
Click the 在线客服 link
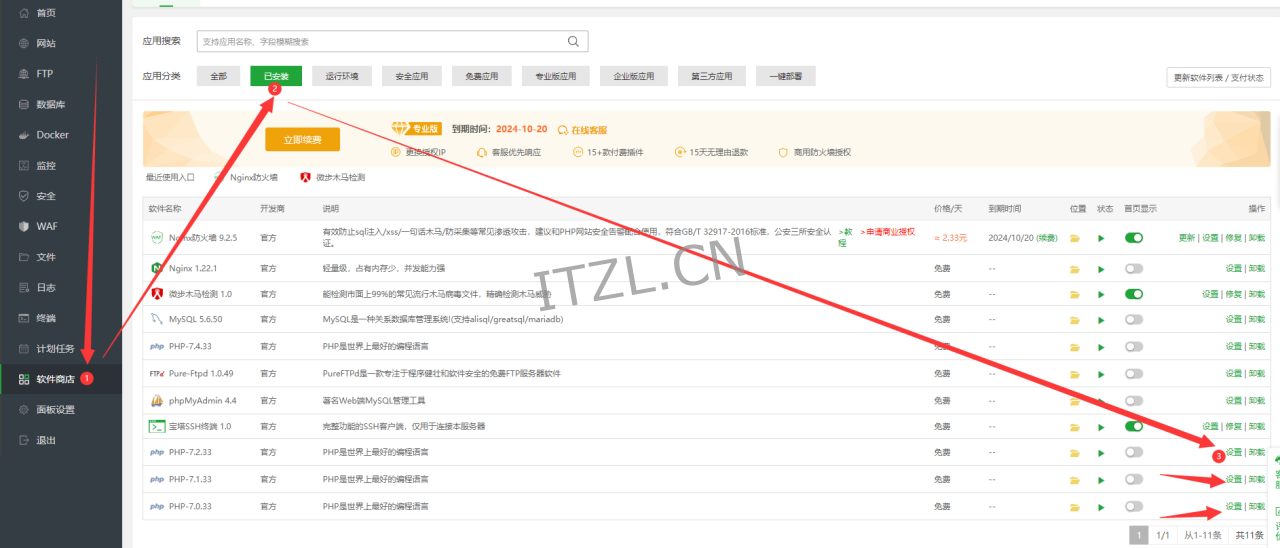582,130
